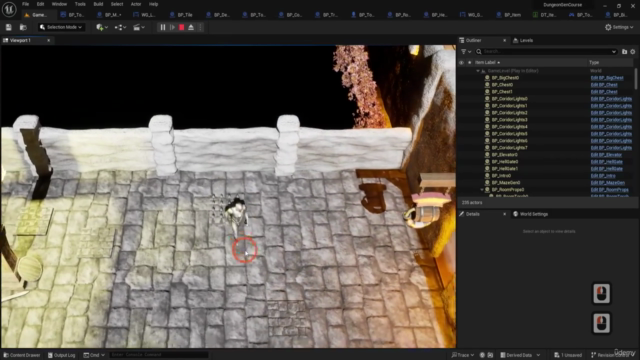Close the Details panel tab
This screenshot has width=640, height=360.
point(504,214)
